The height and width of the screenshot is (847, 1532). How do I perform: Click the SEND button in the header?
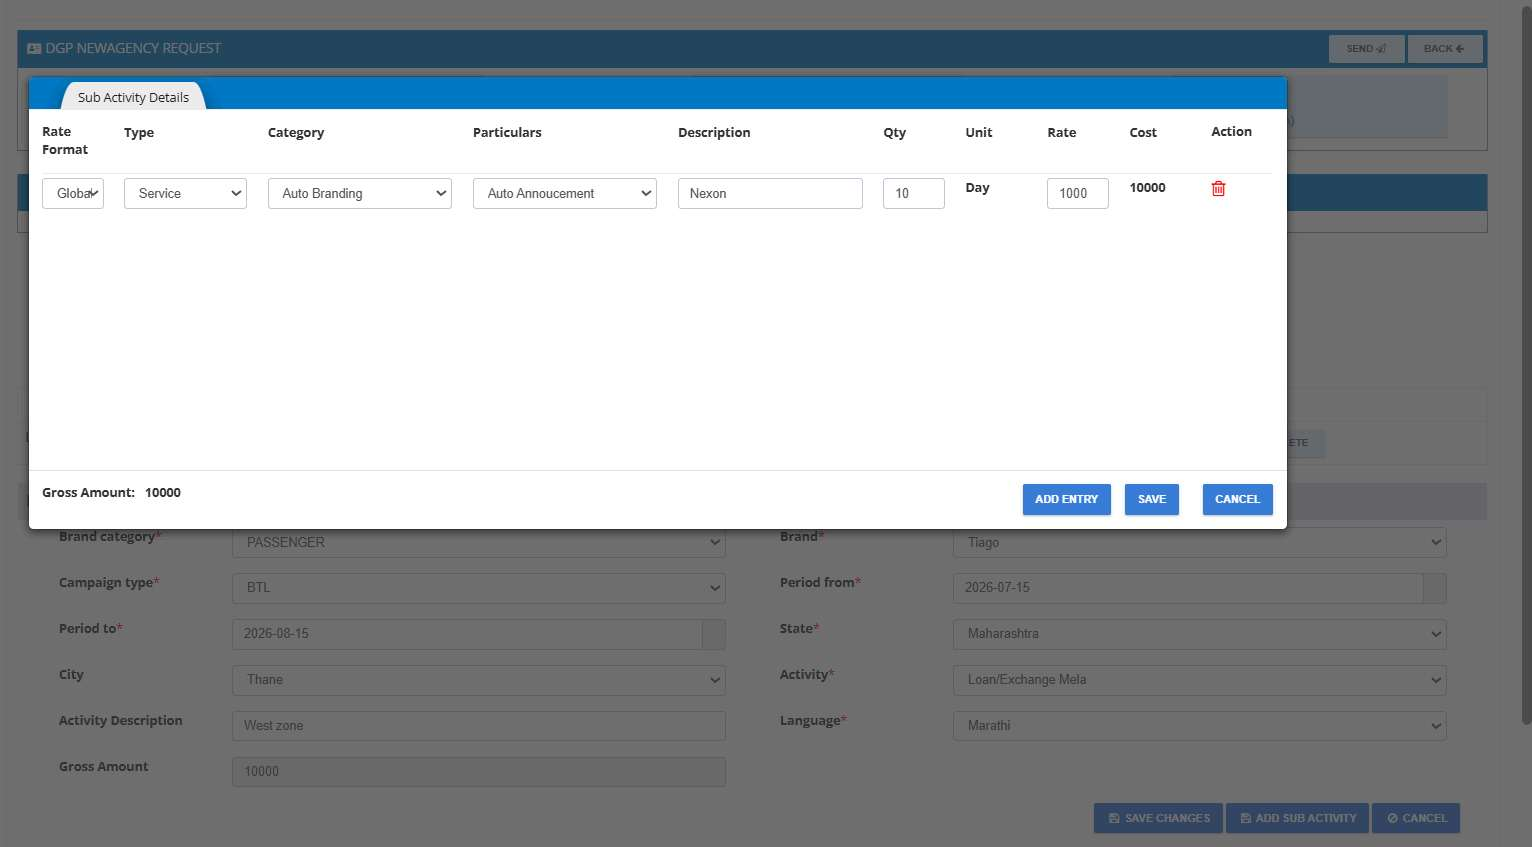1366,48
